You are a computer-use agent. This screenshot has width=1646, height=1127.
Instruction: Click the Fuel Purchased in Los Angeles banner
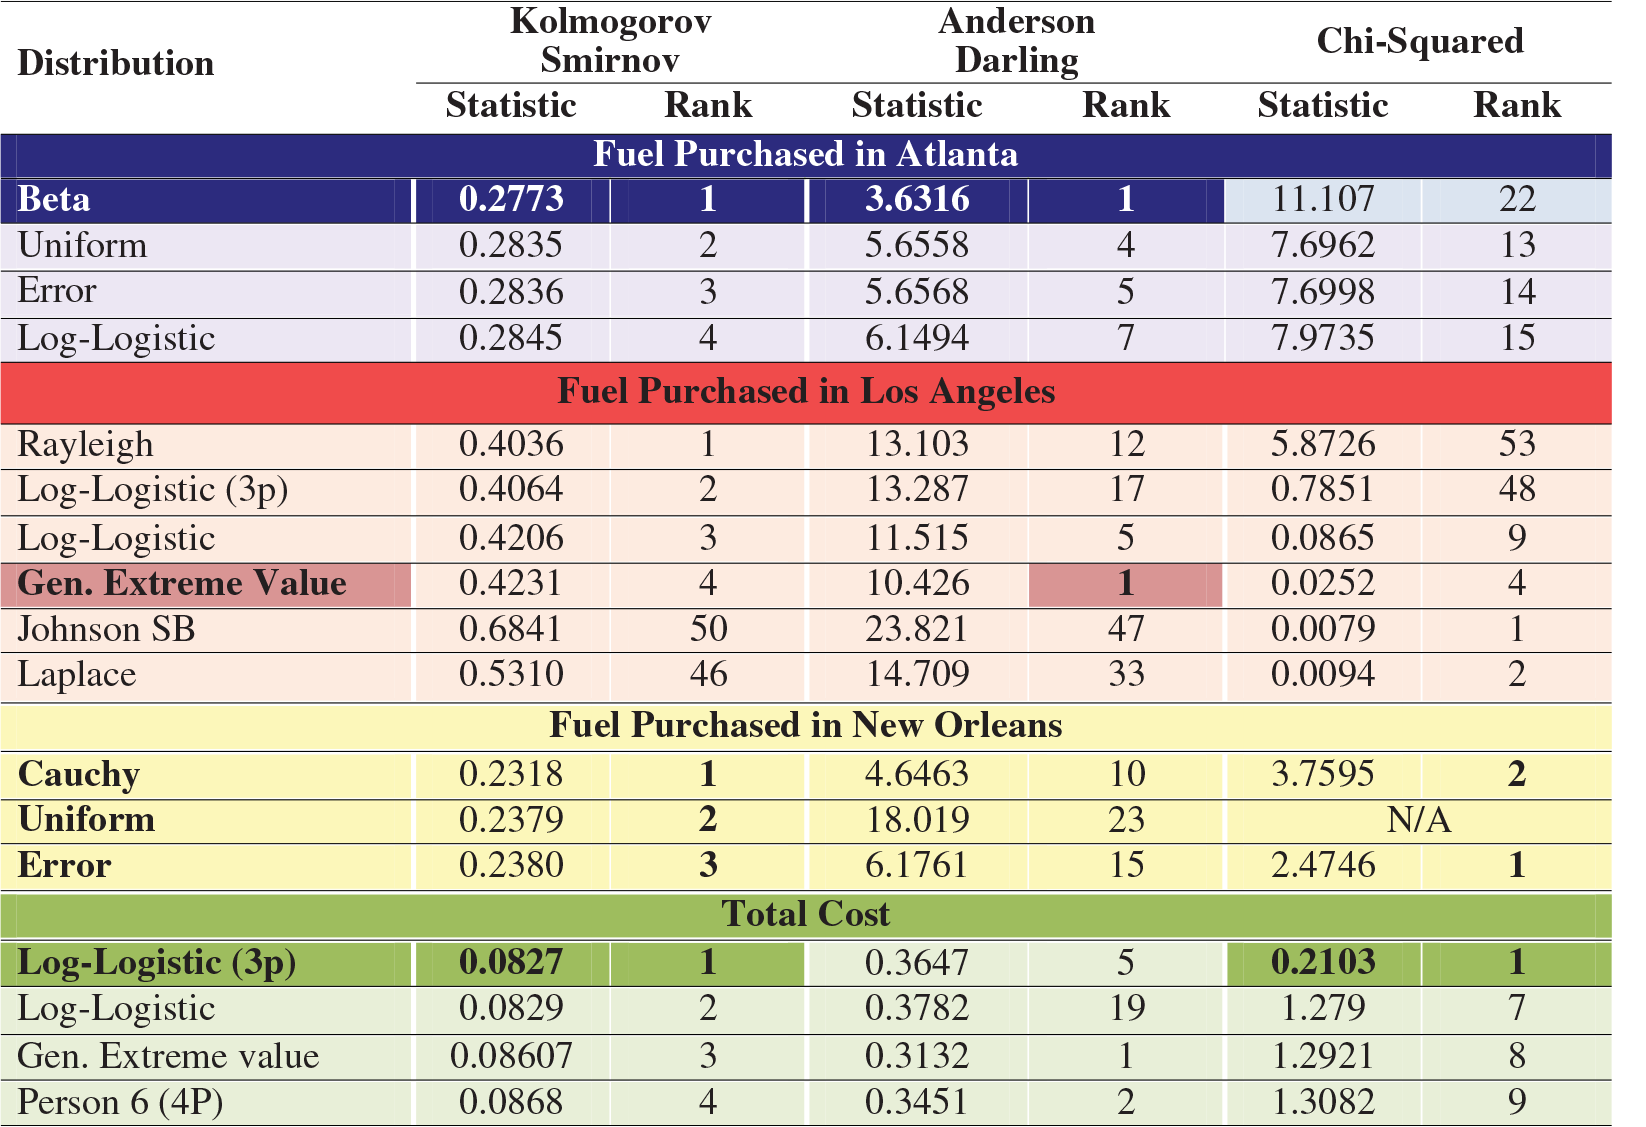pos(805,391)
